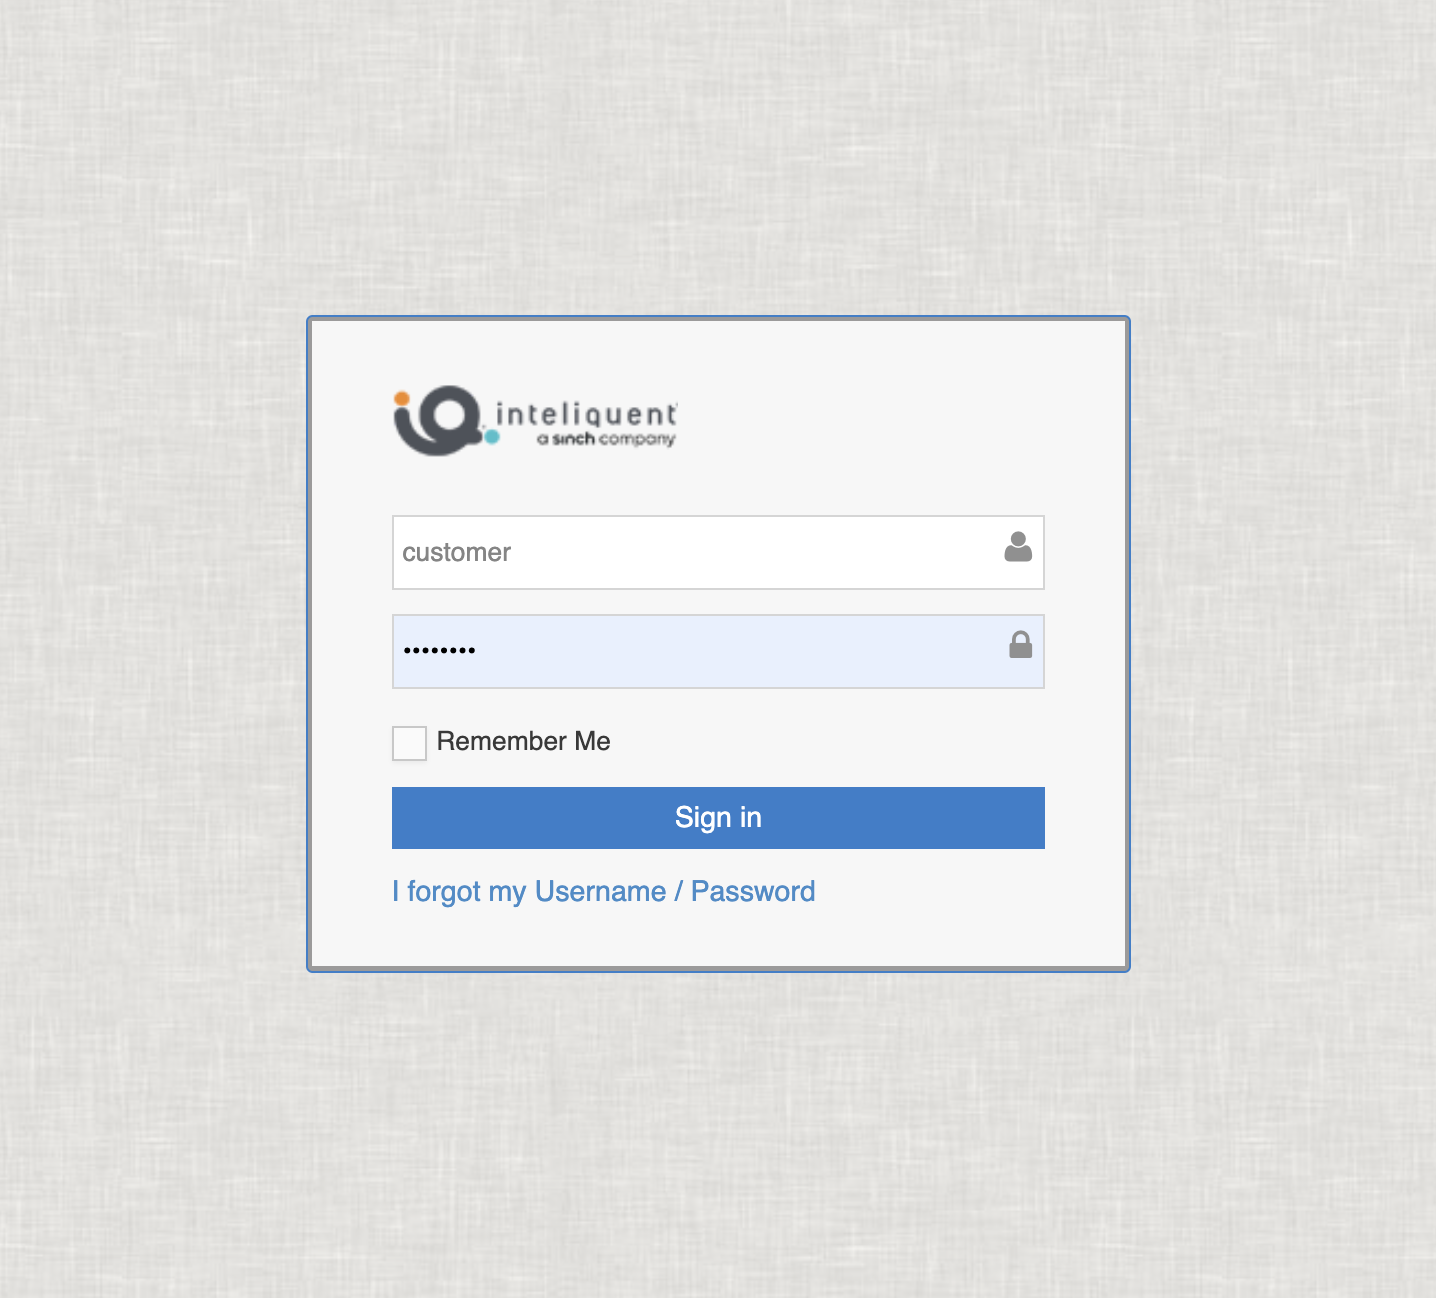Click the padlock icon in password field
1436x1298 pixels.
(1020, 645)
